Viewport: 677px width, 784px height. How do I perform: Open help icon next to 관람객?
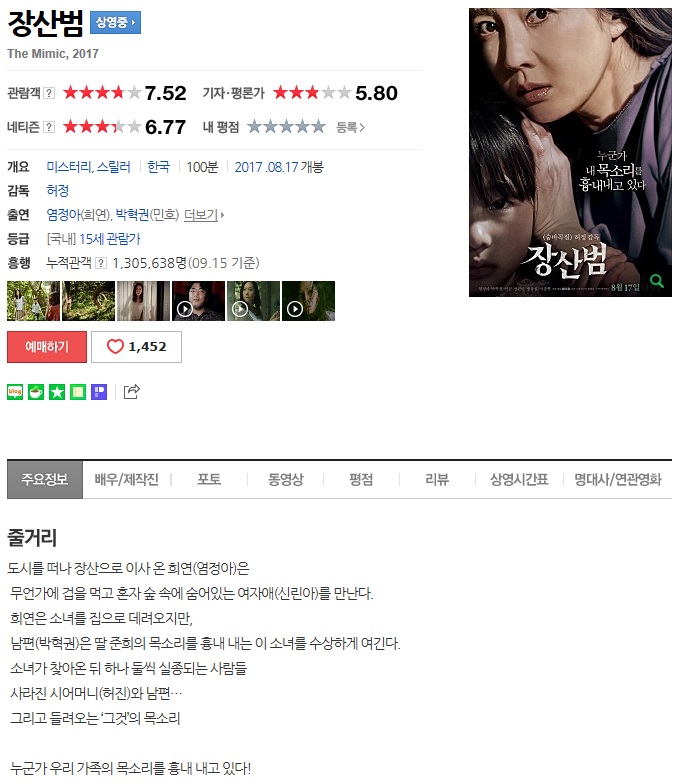pyautogui.click(x=49, y=93)
